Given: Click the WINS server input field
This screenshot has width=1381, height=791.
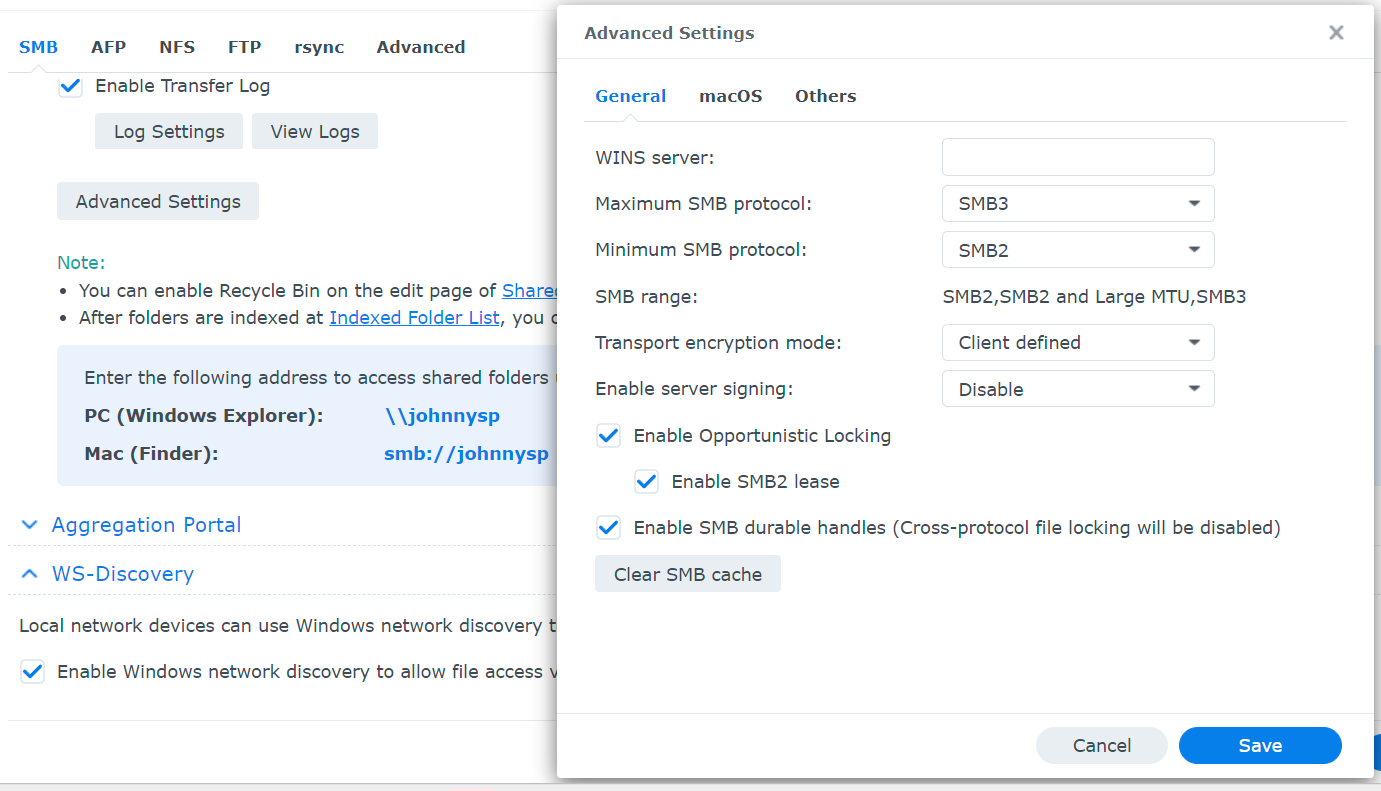Looking at the screenshot, I should point(1078,157).
